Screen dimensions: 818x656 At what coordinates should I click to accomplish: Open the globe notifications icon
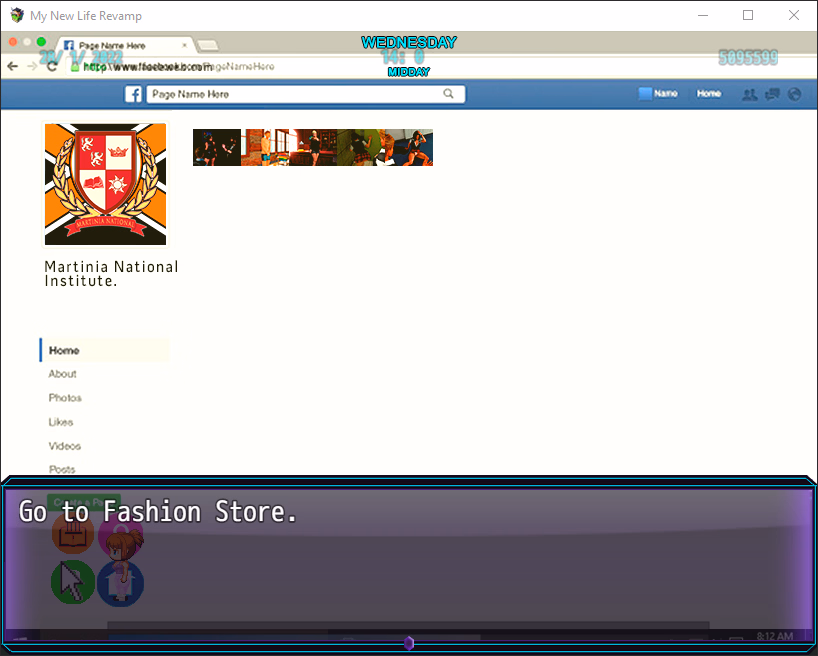pyautogui.click(x=795, y=94)
